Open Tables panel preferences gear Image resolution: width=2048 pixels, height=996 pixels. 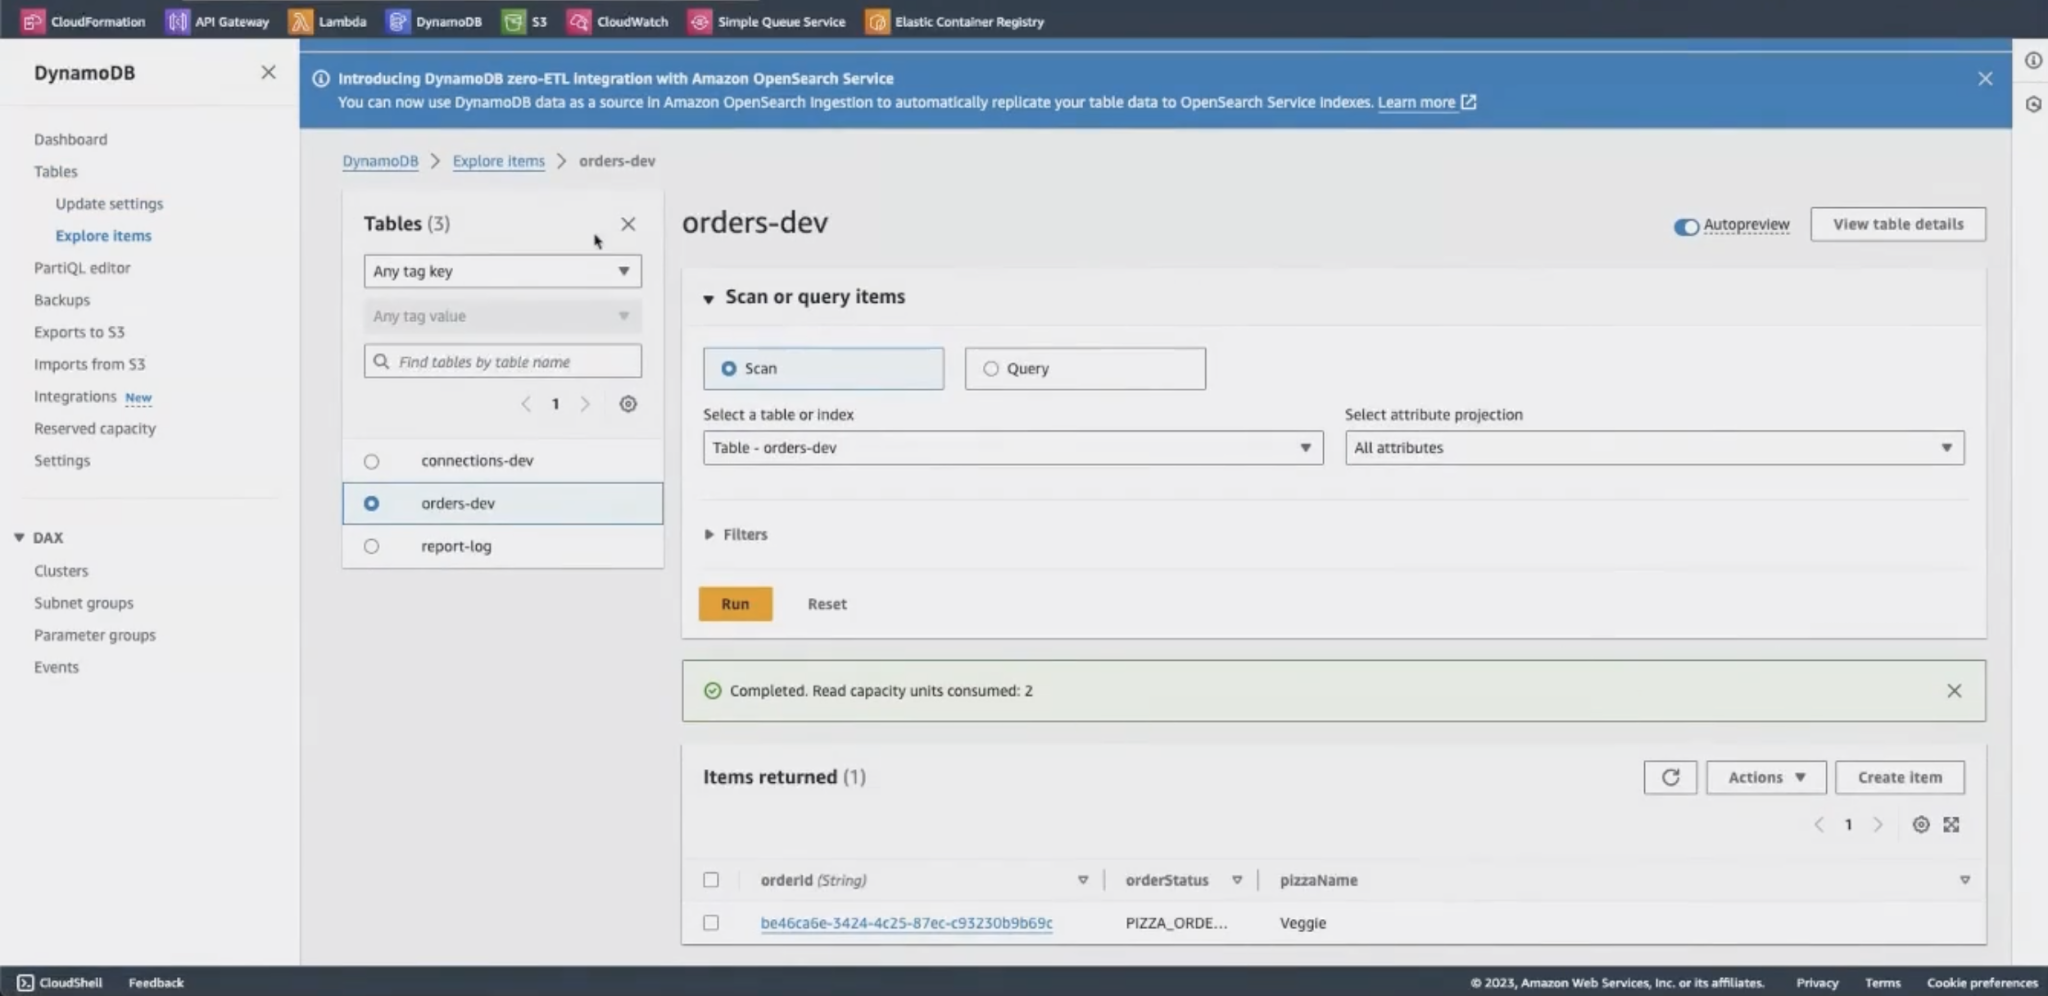628,404
